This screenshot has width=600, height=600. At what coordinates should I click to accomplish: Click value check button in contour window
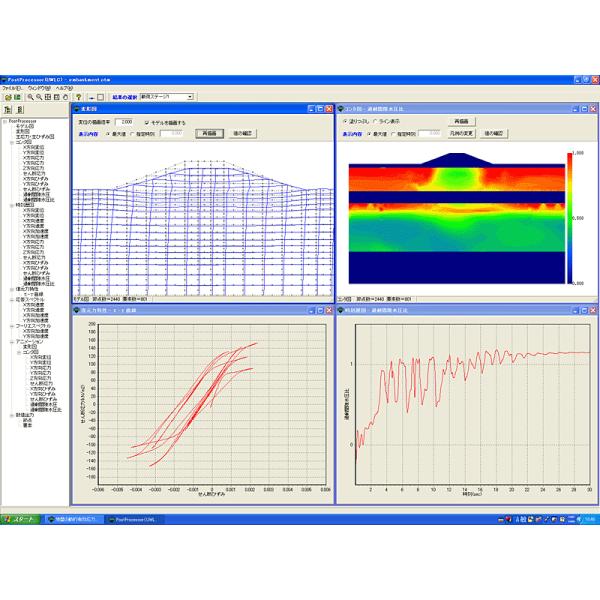[x=494, y=134]
